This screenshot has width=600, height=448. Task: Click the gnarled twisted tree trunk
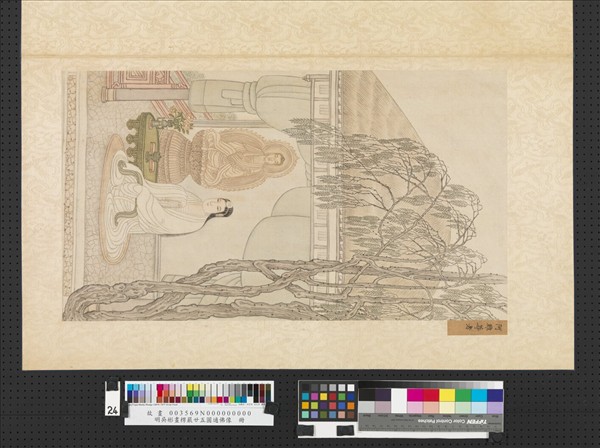pyautogui.click(x=200, y=285)
